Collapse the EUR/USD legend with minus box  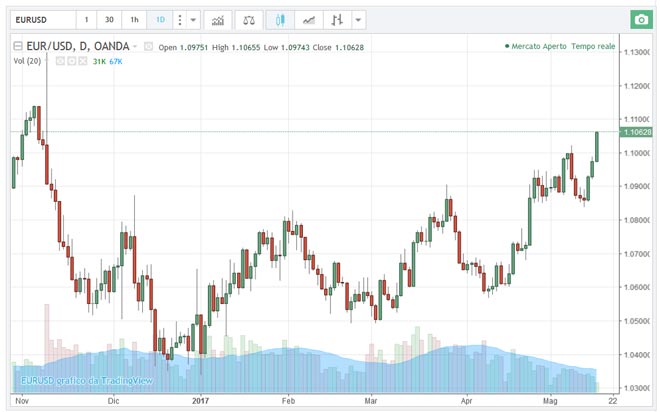pos(17,46)
